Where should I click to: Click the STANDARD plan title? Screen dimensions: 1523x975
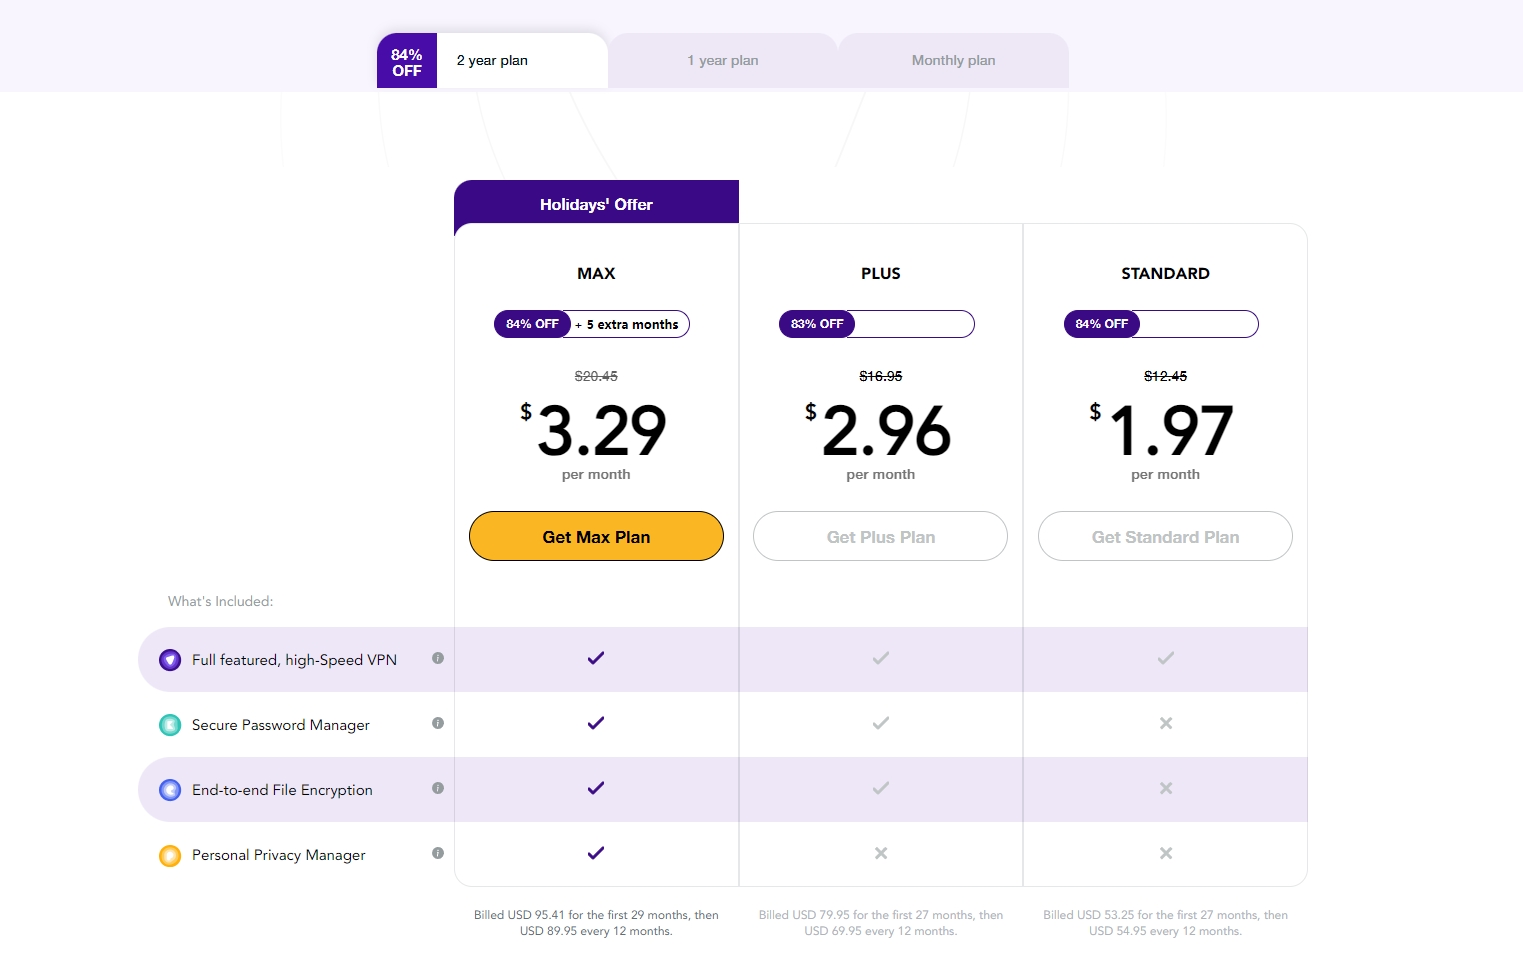pos(1165,274)
